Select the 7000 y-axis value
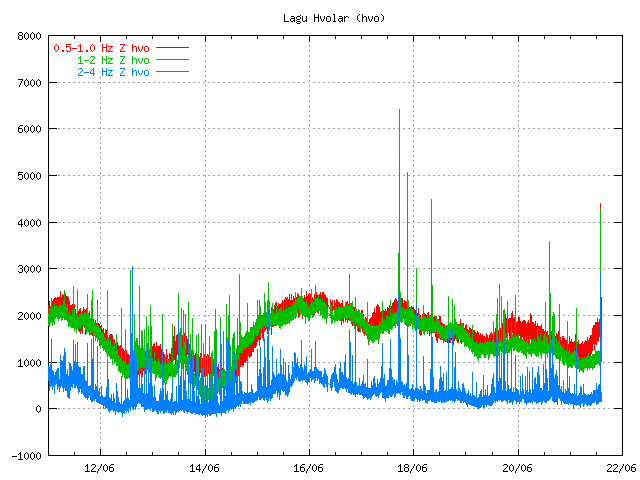Viewport: 640px width, 480px height. click(x=29, y=83)
